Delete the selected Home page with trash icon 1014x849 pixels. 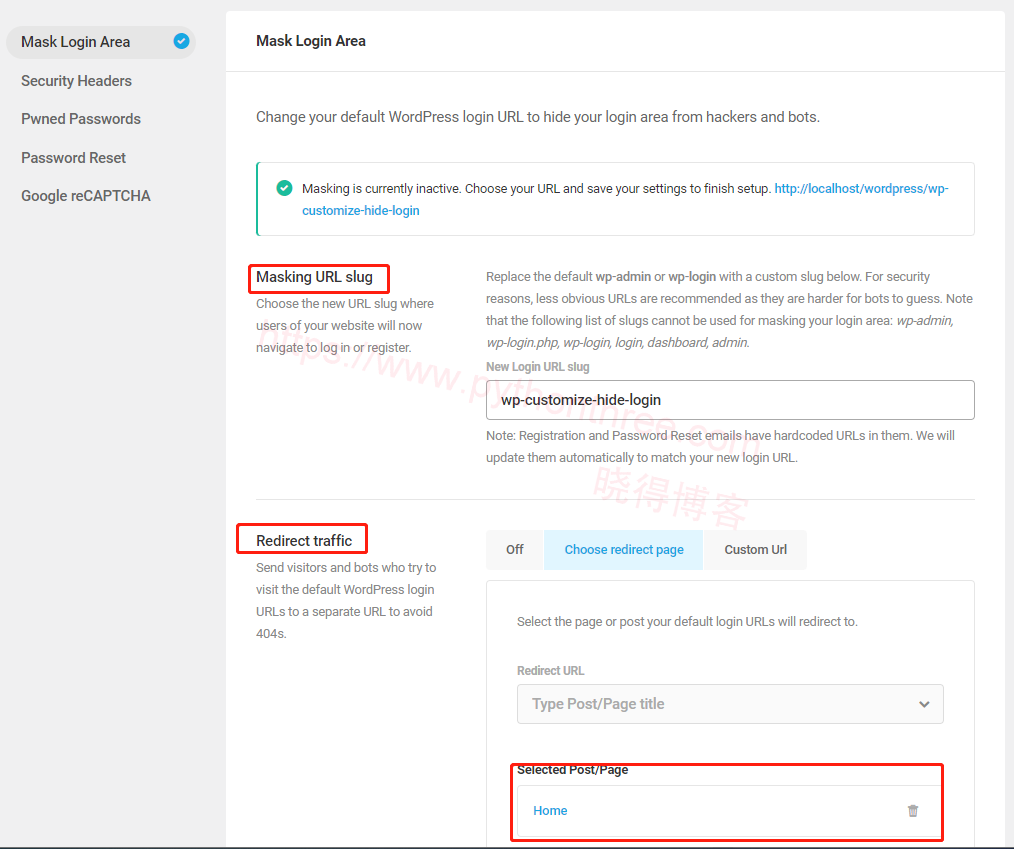click(x=912, y=810)
